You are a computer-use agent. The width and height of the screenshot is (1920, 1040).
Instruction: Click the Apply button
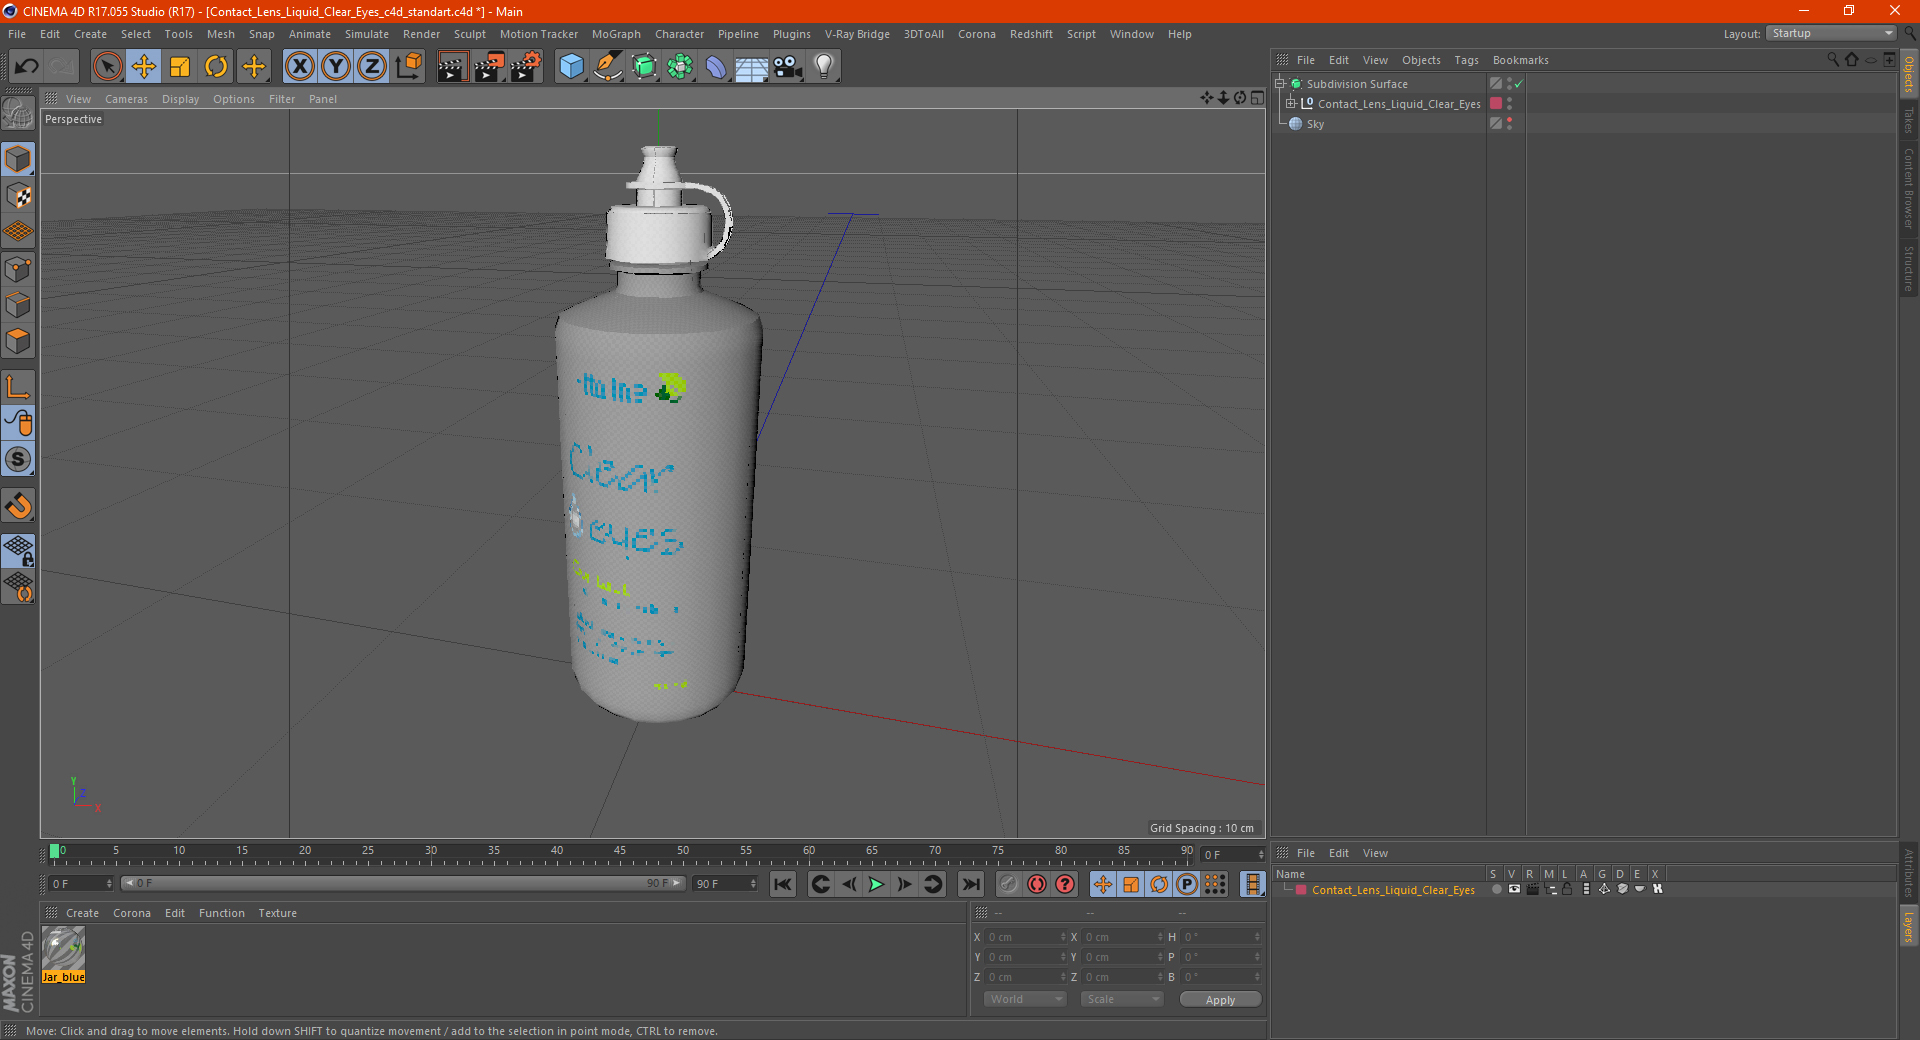[x=1220, y=999]
